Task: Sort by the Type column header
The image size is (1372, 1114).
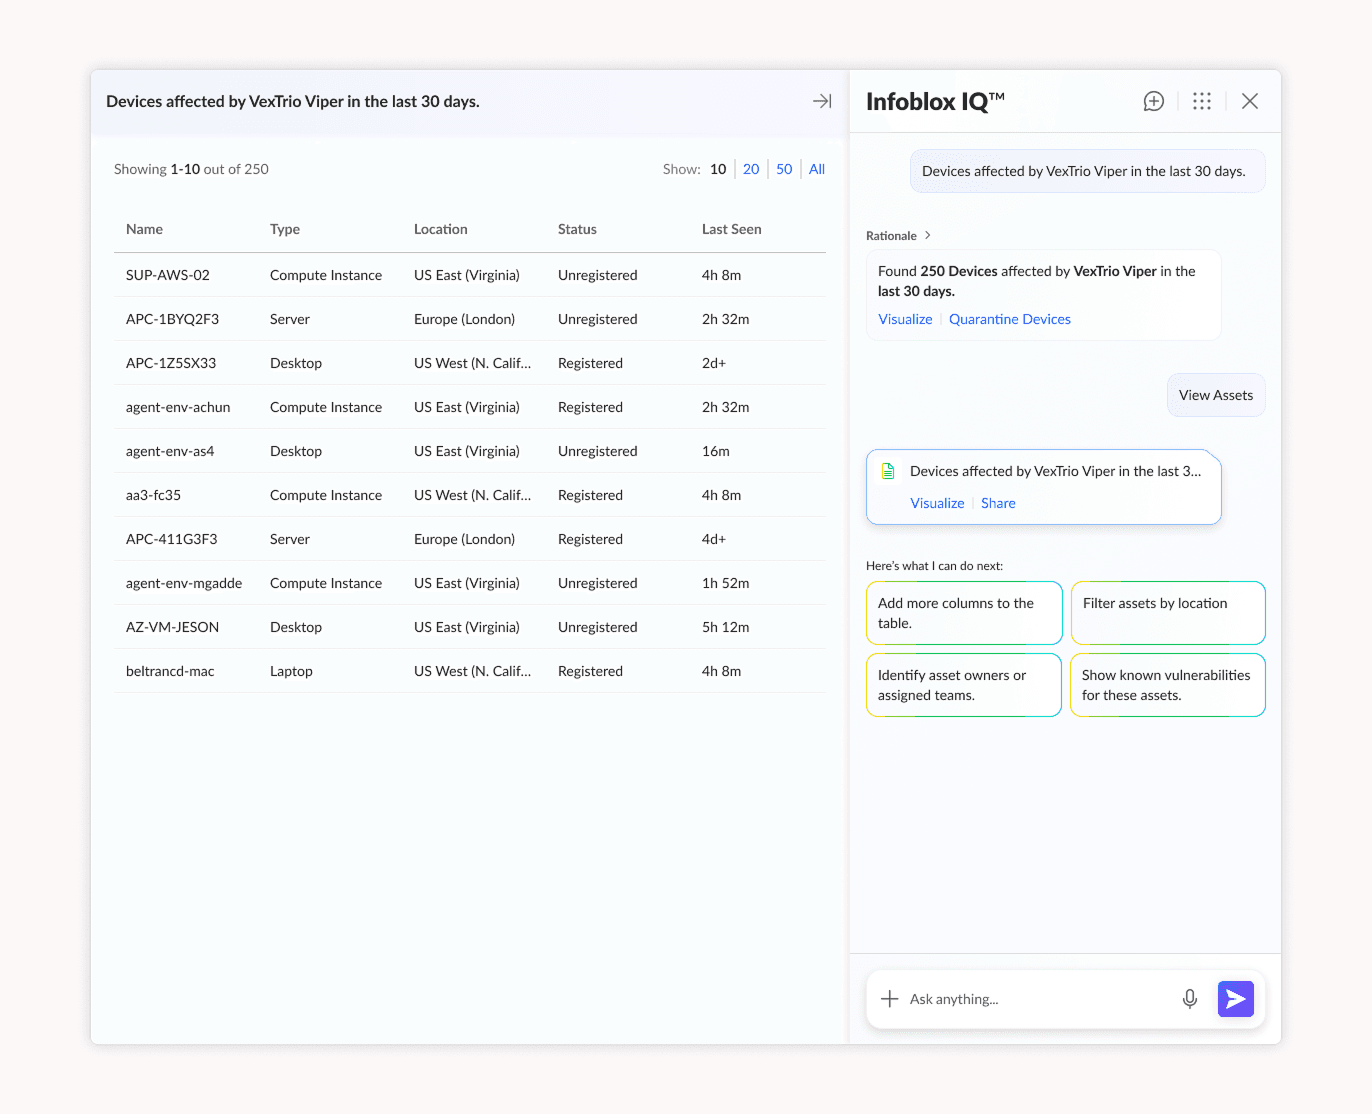Action: [285, 229]
